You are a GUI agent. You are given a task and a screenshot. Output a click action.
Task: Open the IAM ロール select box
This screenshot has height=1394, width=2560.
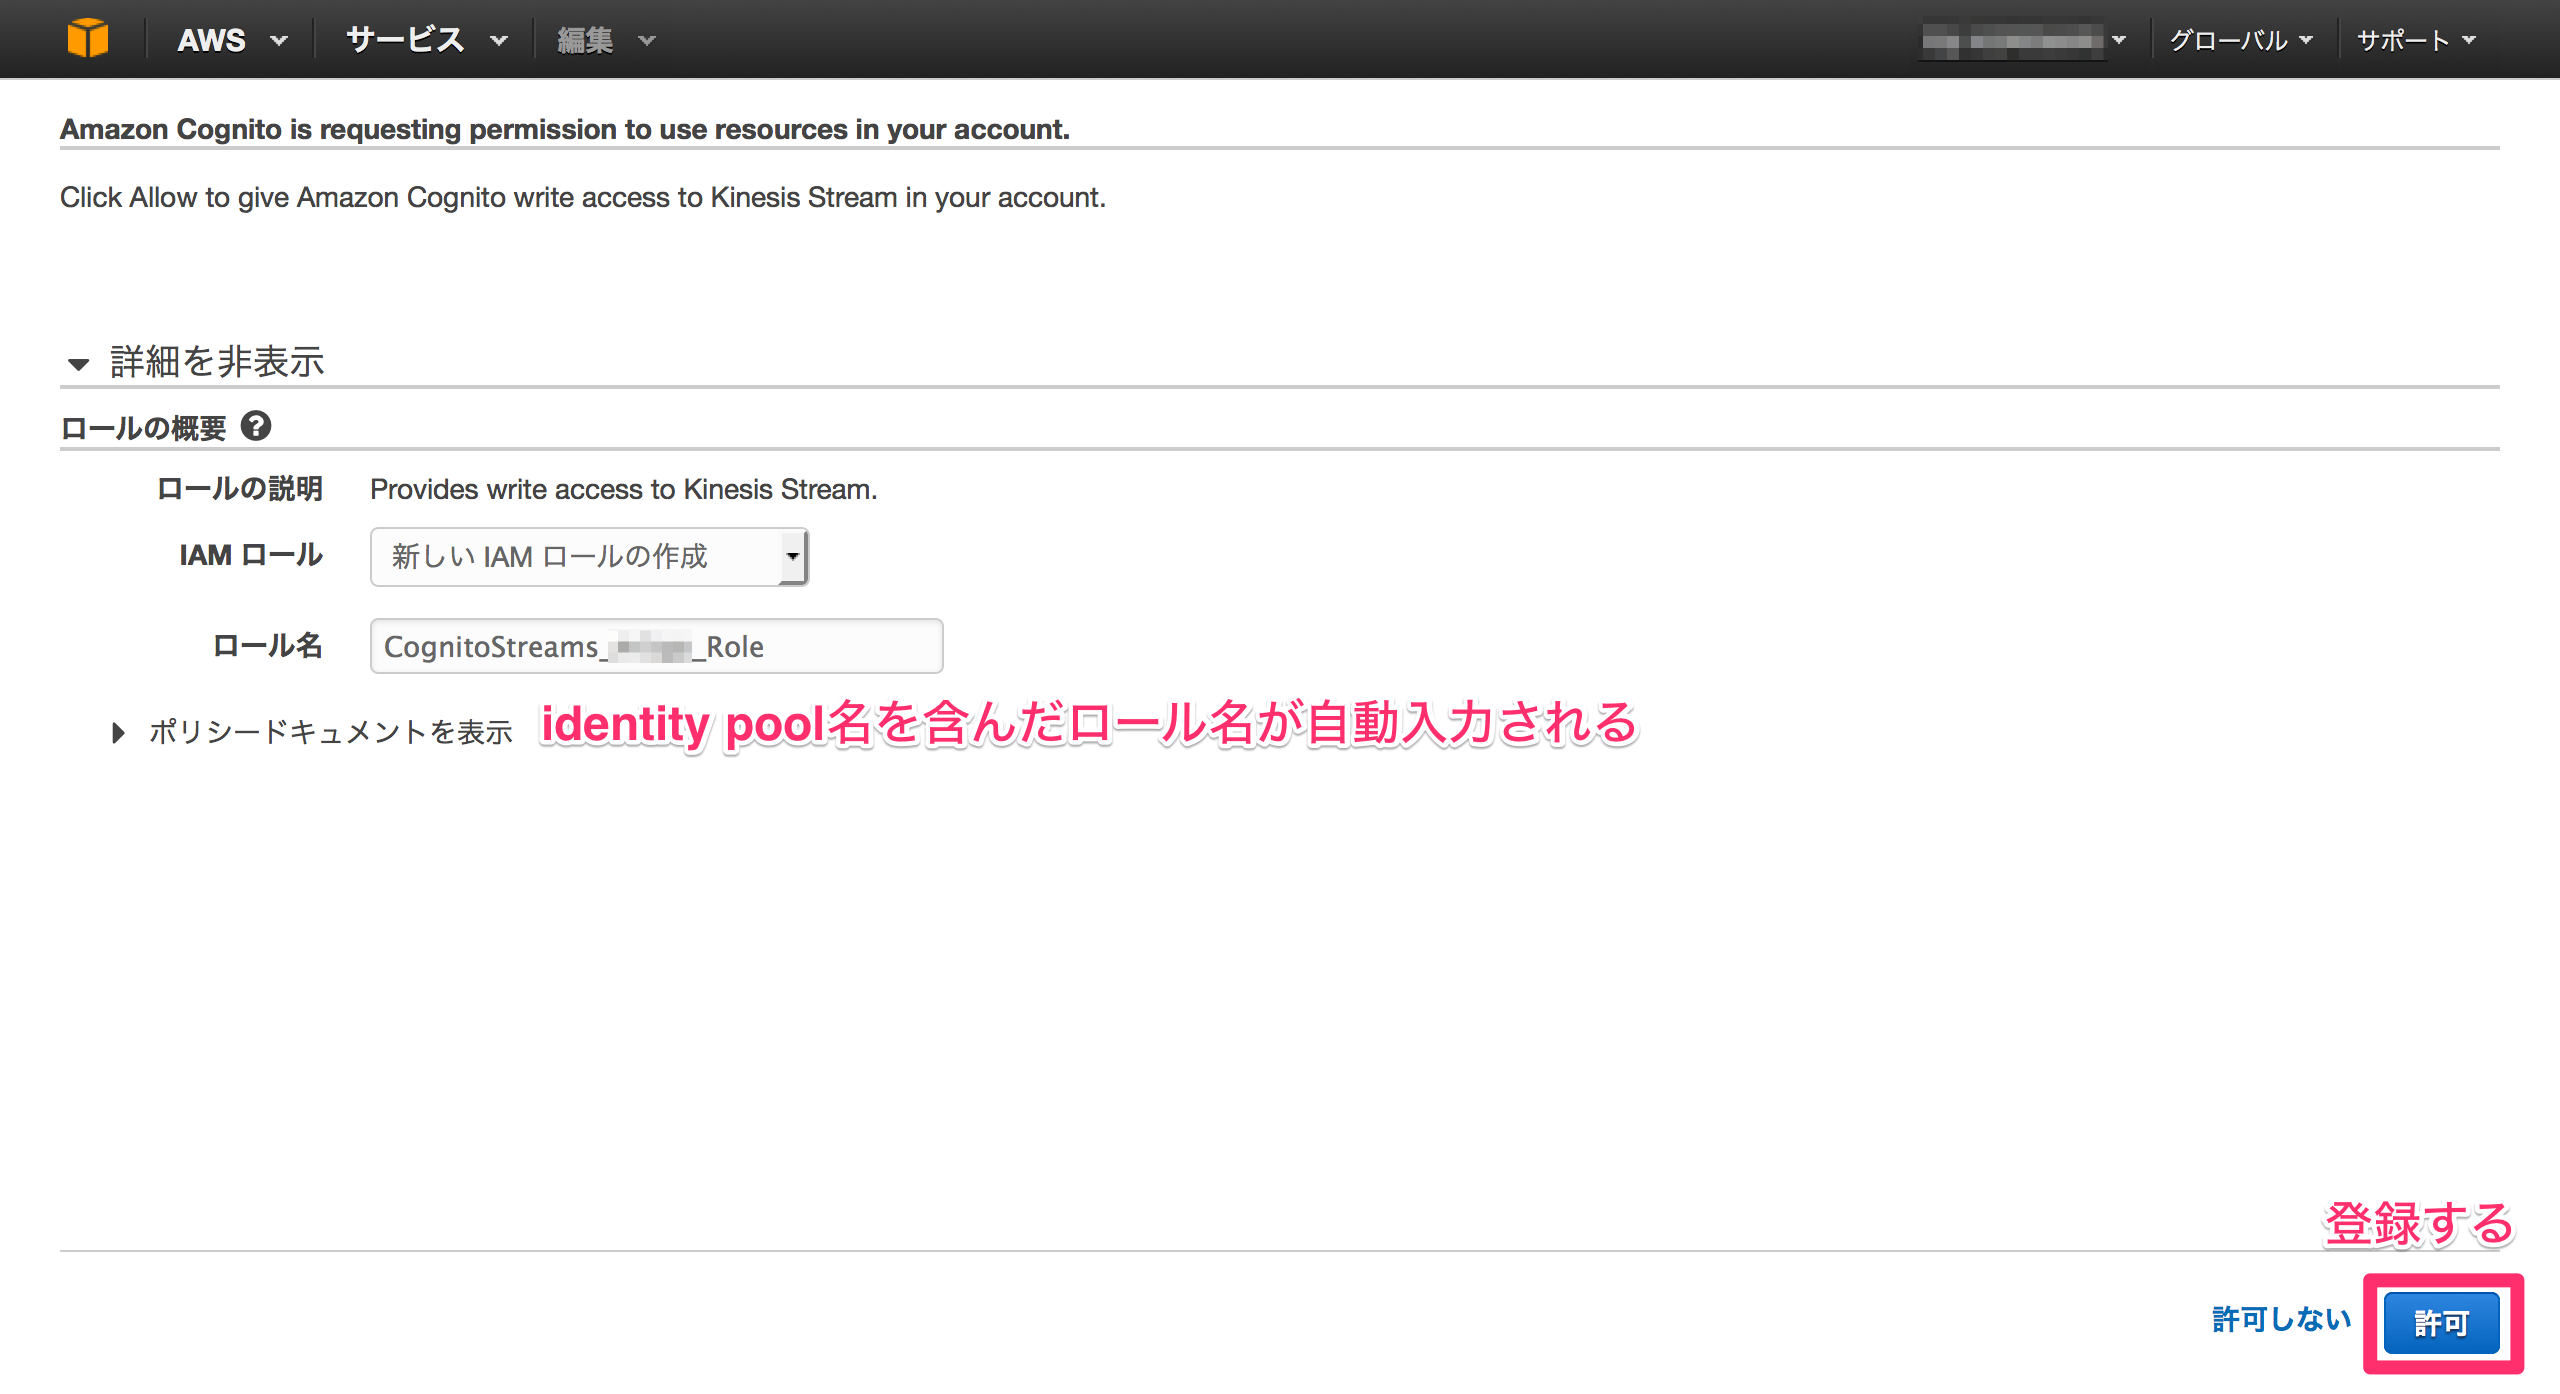click(x=589, y=556)
